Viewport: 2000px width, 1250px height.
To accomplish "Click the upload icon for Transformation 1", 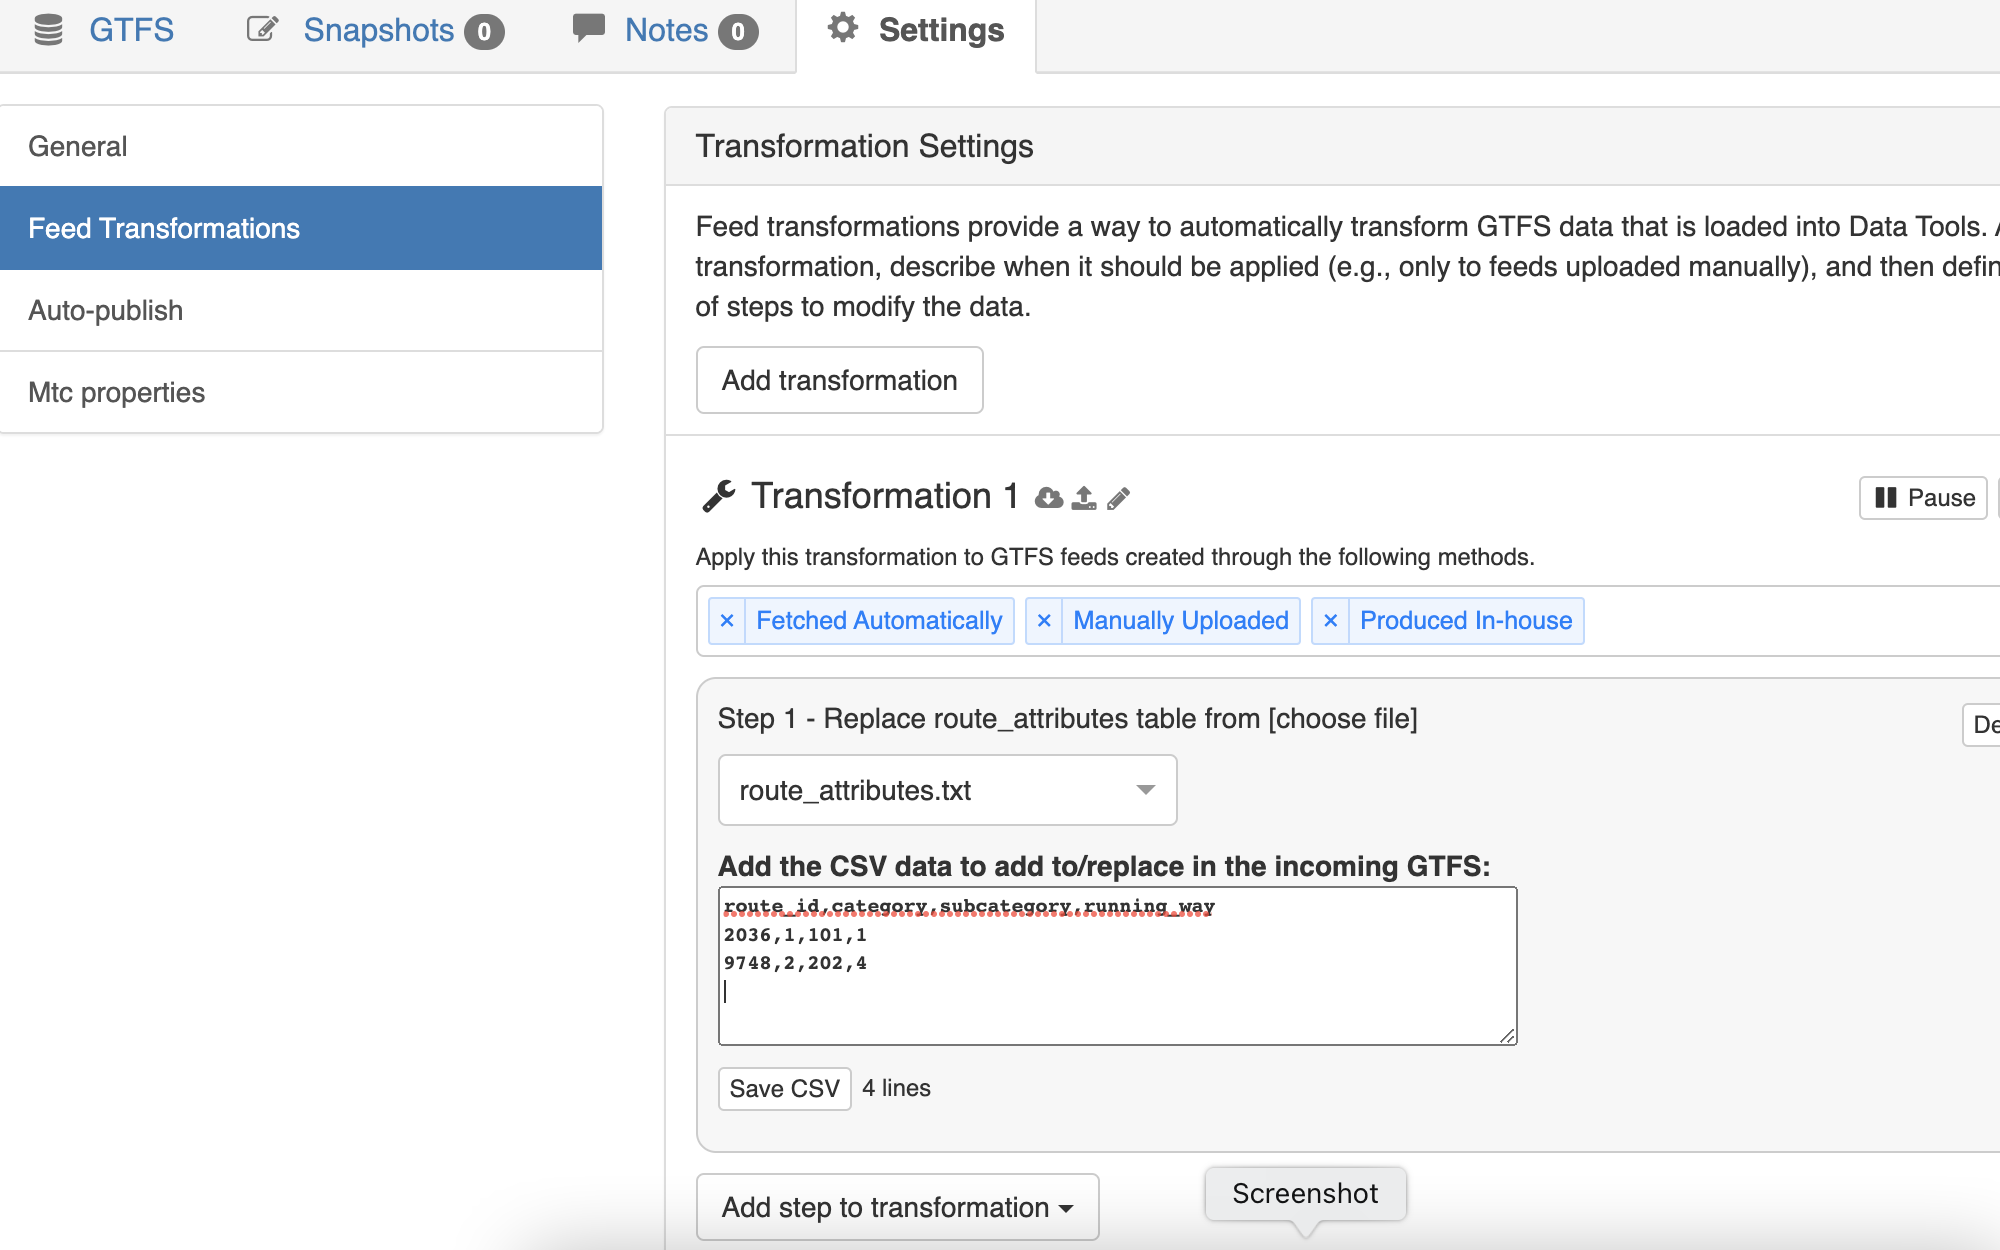I will [1084, 497].
